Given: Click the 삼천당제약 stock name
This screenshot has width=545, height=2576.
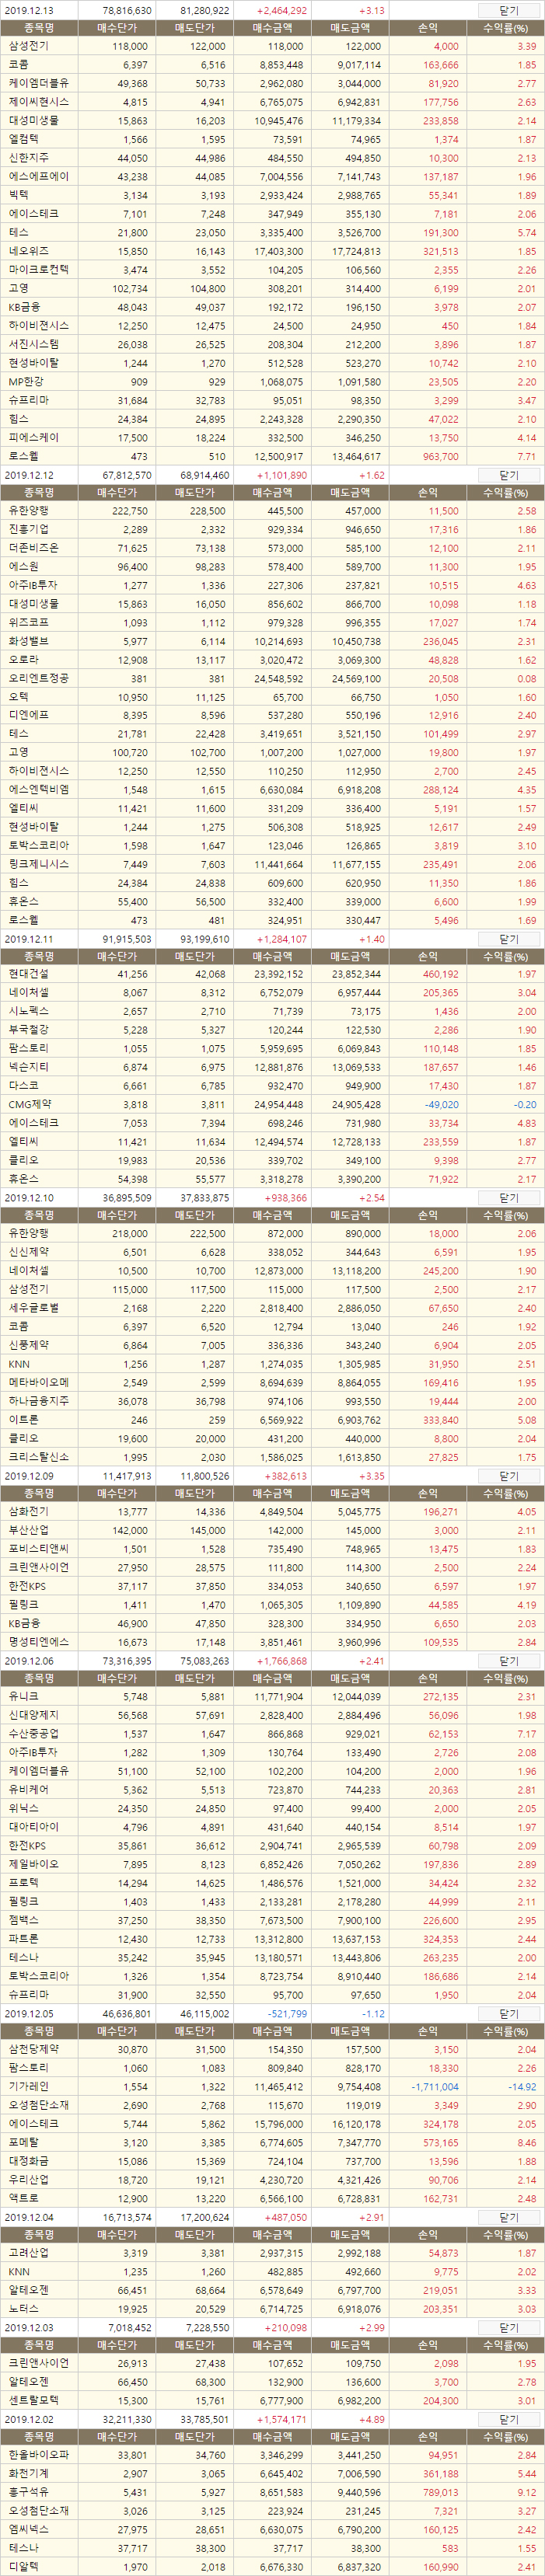Looking at the screenshot, I should (34, 2050).
